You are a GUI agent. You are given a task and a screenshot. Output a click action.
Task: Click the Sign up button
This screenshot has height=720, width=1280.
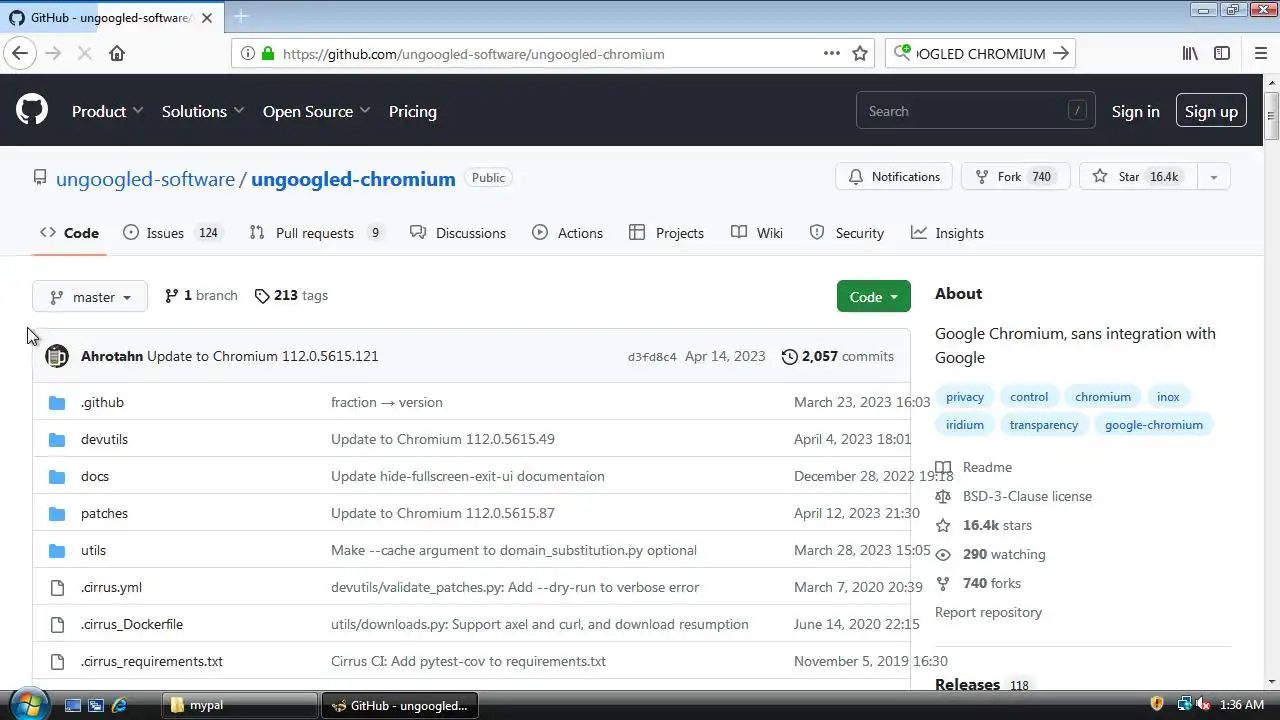click(x=1211, y=111)
